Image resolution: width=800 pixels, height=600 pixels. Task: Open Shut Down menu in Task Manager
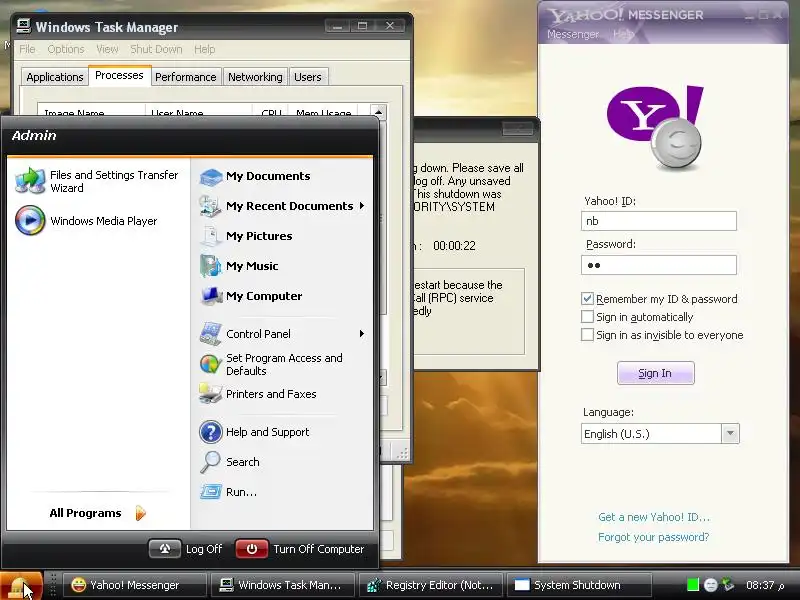coord(156,49)
